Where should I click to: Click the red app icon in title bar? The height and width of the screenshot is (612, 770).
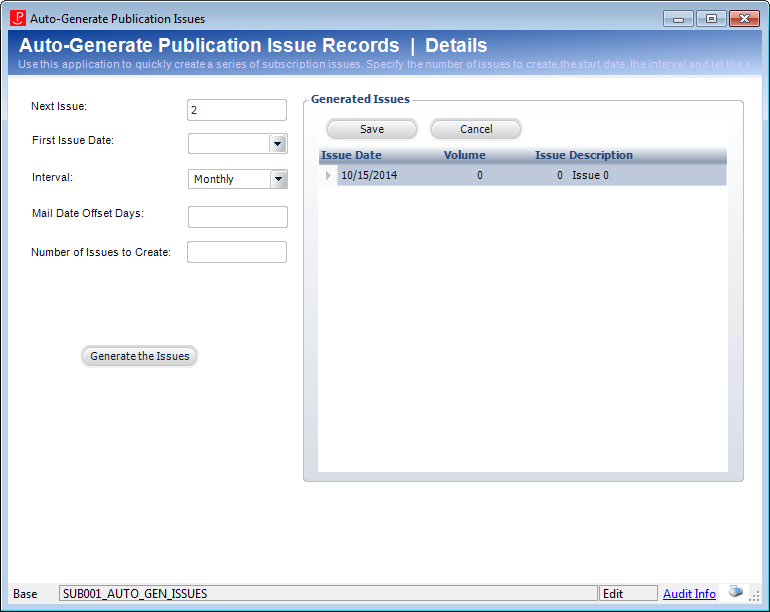18,18
